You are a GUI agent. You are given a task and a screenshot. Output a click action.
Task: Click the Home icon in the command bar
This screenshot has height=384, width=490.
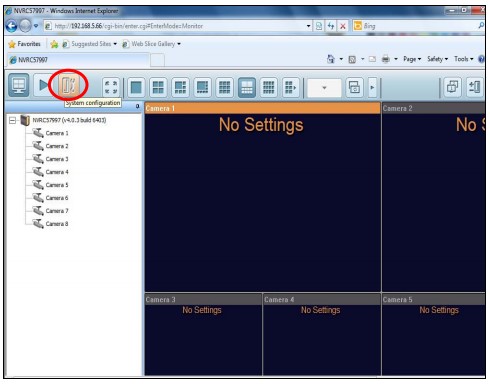[x=331, y=59]
